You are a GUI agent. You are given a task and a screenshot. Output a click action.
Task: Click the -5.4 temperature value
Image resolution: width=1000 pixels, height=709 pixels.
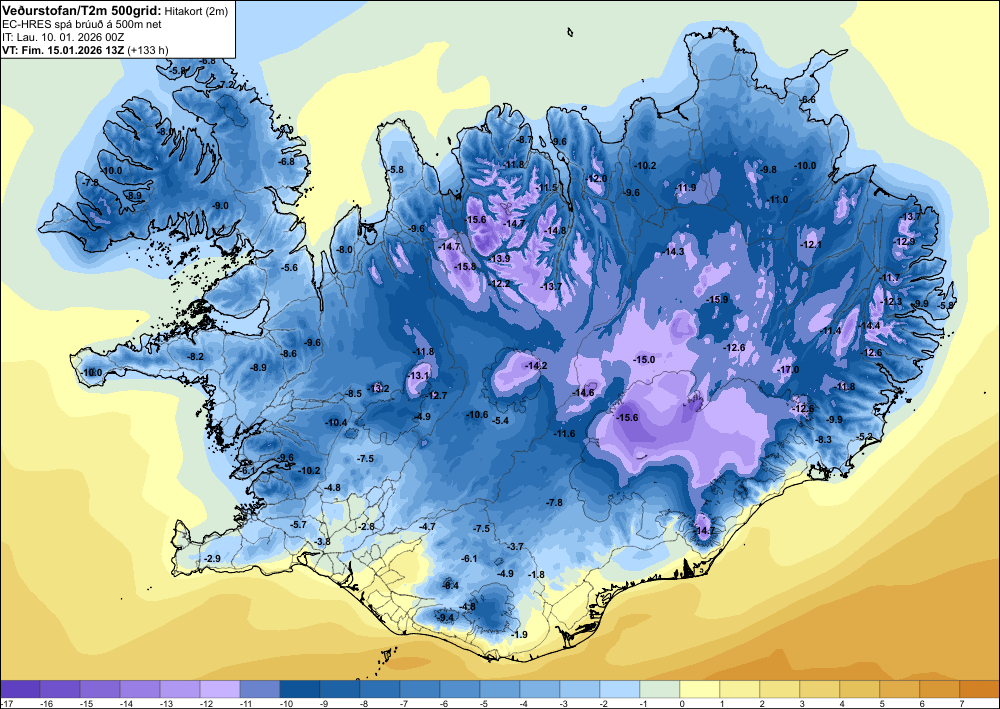coord(501,421)
